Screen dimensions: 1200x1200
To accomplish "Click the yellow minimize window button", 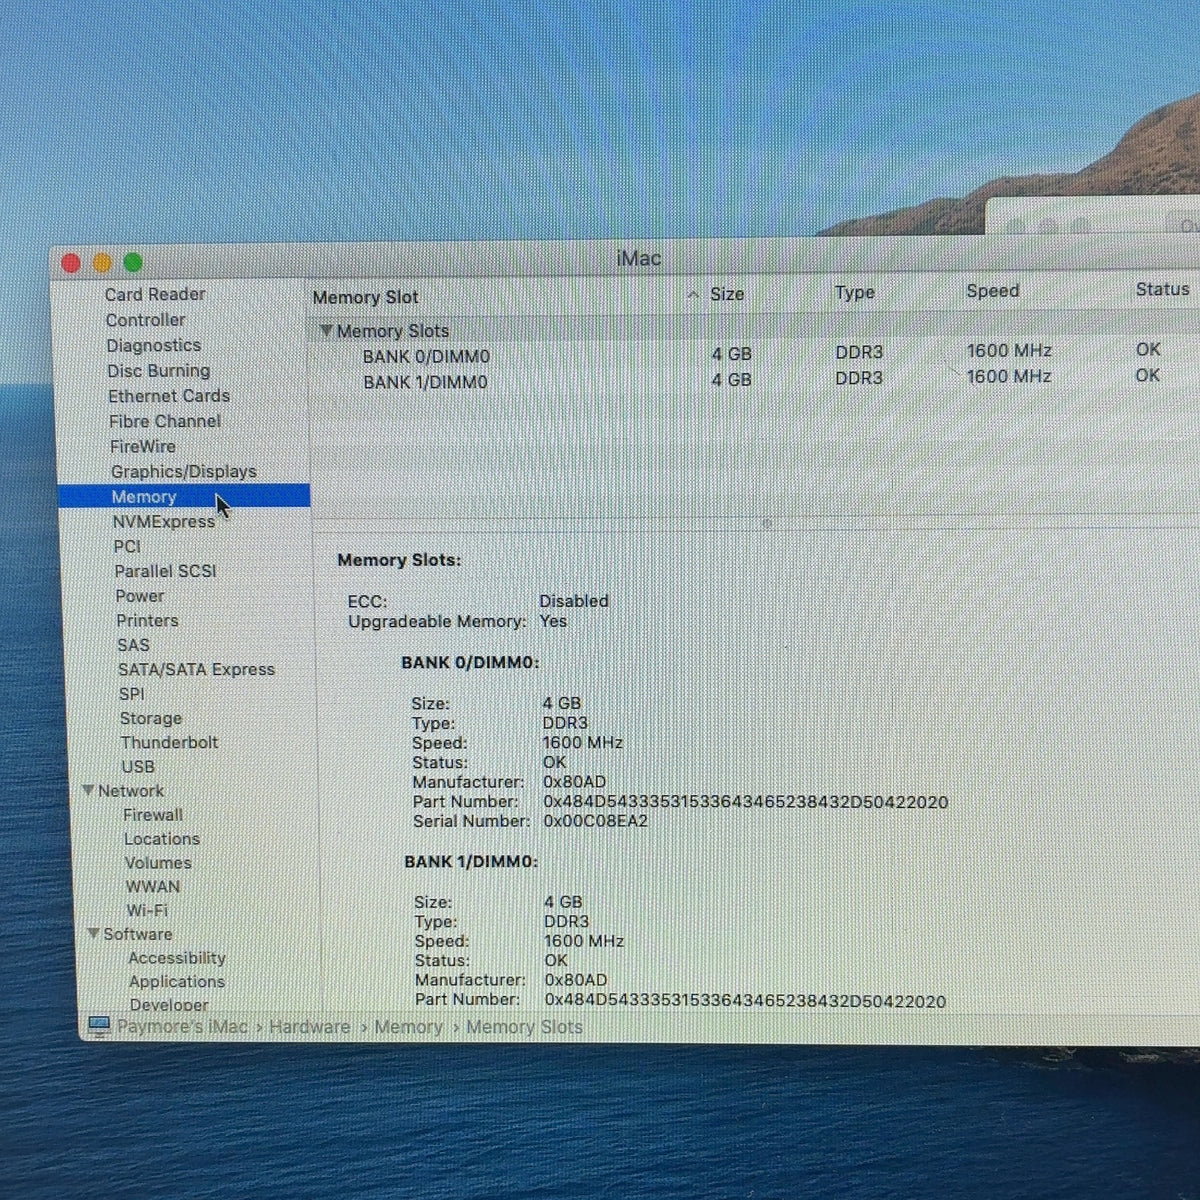I will click(x=102, y=263).
